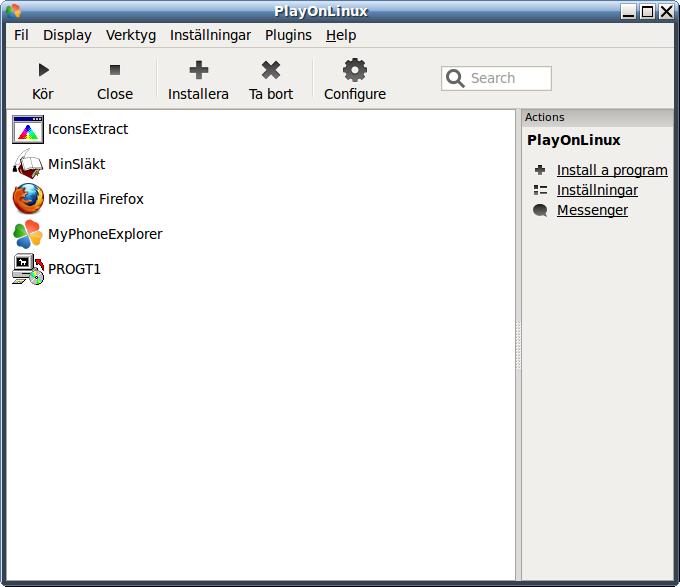The image size is (680, 587).
Task: Click the magnifier icon in search box
Action: [x=455, y=78]
